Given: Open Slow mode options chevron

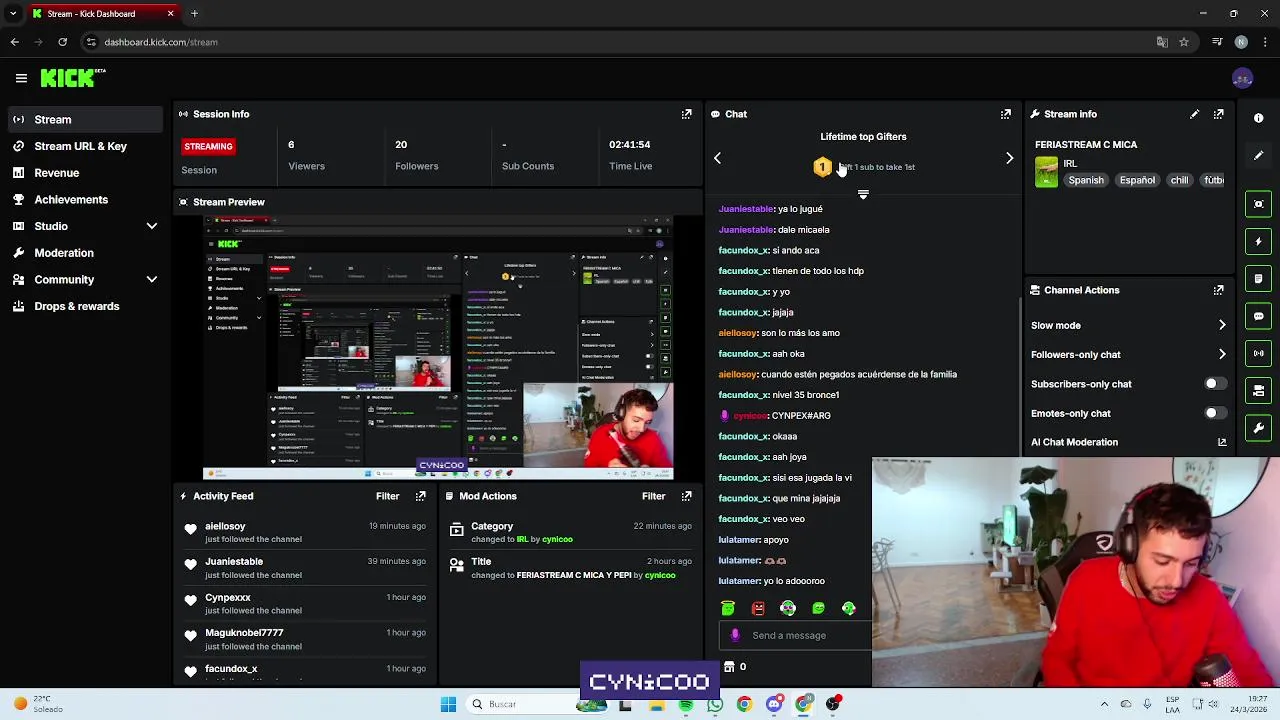Looking at the screenshot, I should pos(1221,325).
